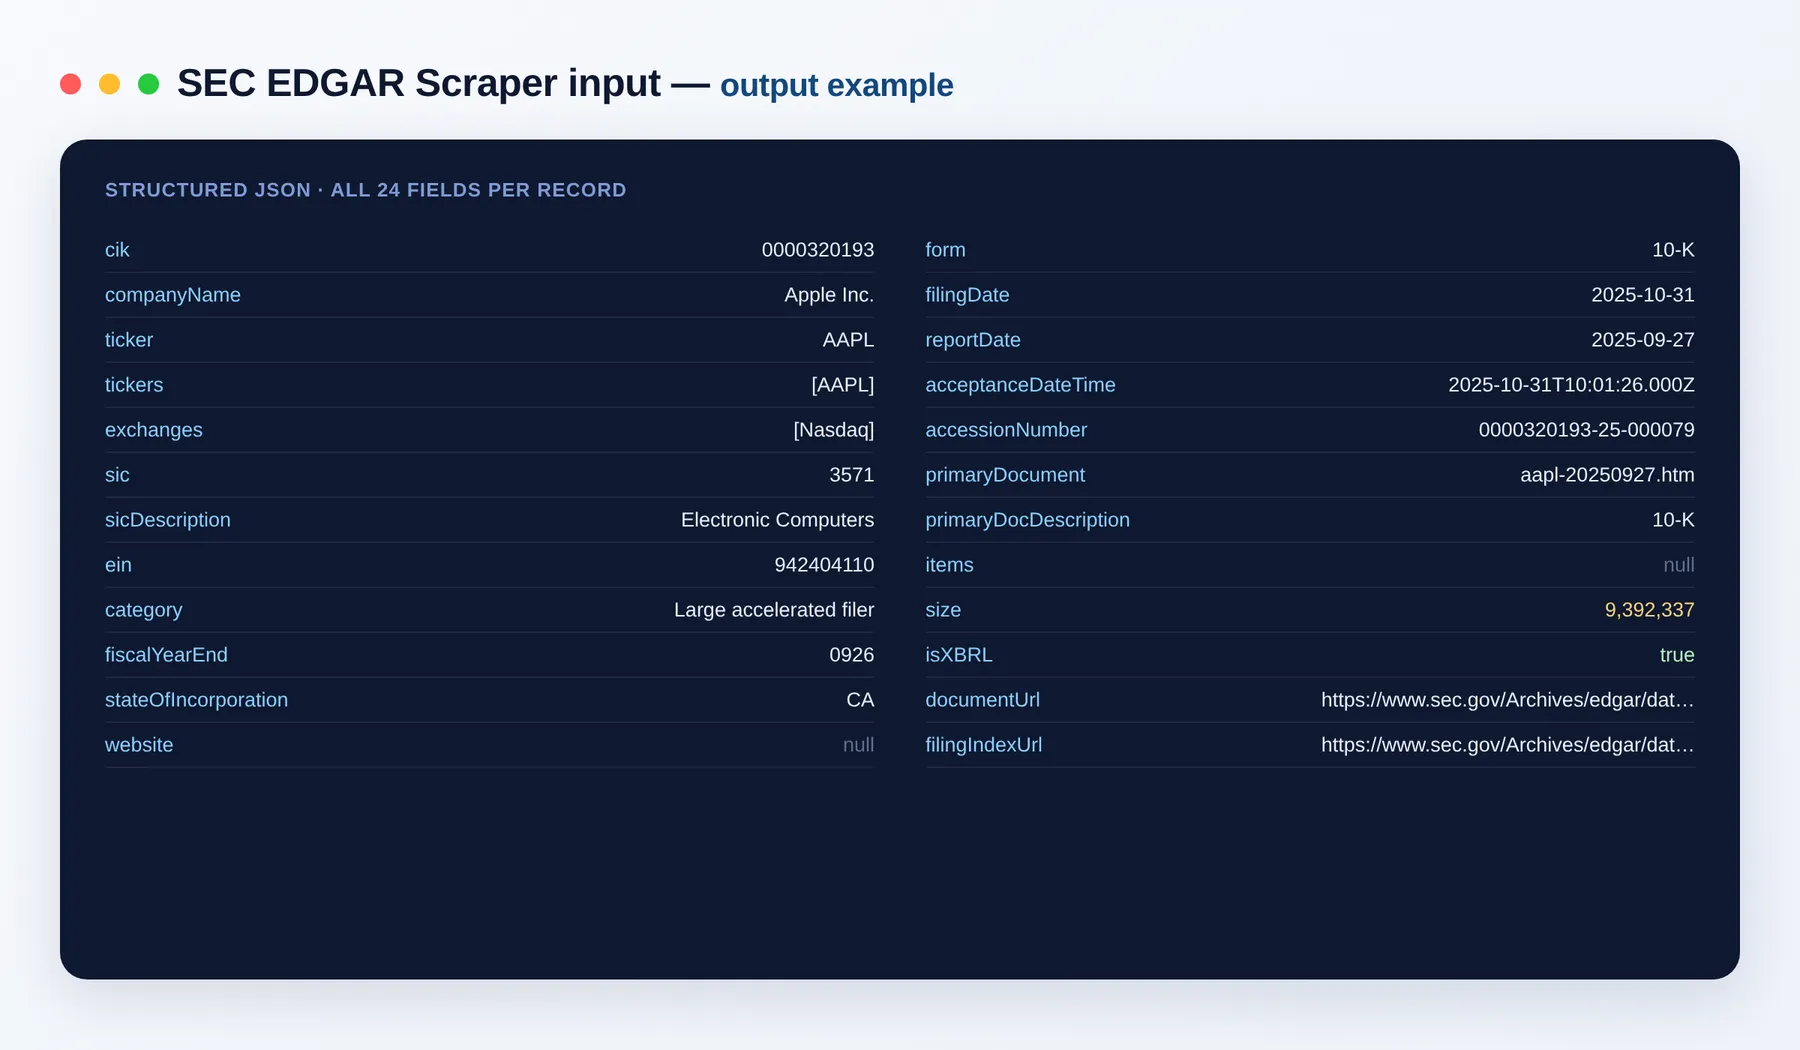Image resolution: width=1800 pixels, height=1050 pixels.
Task: Open the documentUrl sec.gov link
Action: click(1507, 700)
